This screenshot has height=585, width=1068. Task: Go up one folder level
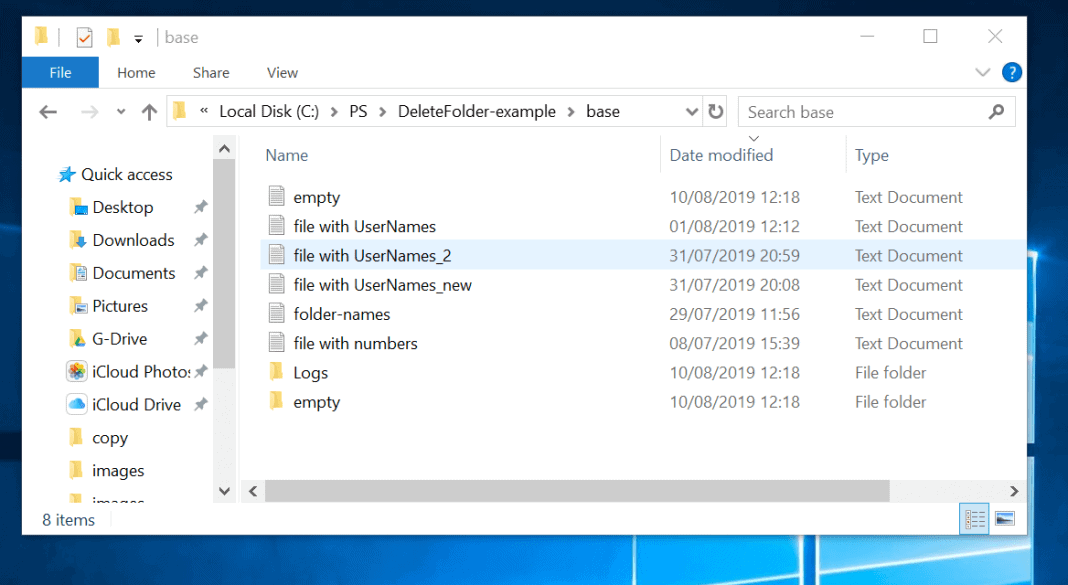(149, 112)
